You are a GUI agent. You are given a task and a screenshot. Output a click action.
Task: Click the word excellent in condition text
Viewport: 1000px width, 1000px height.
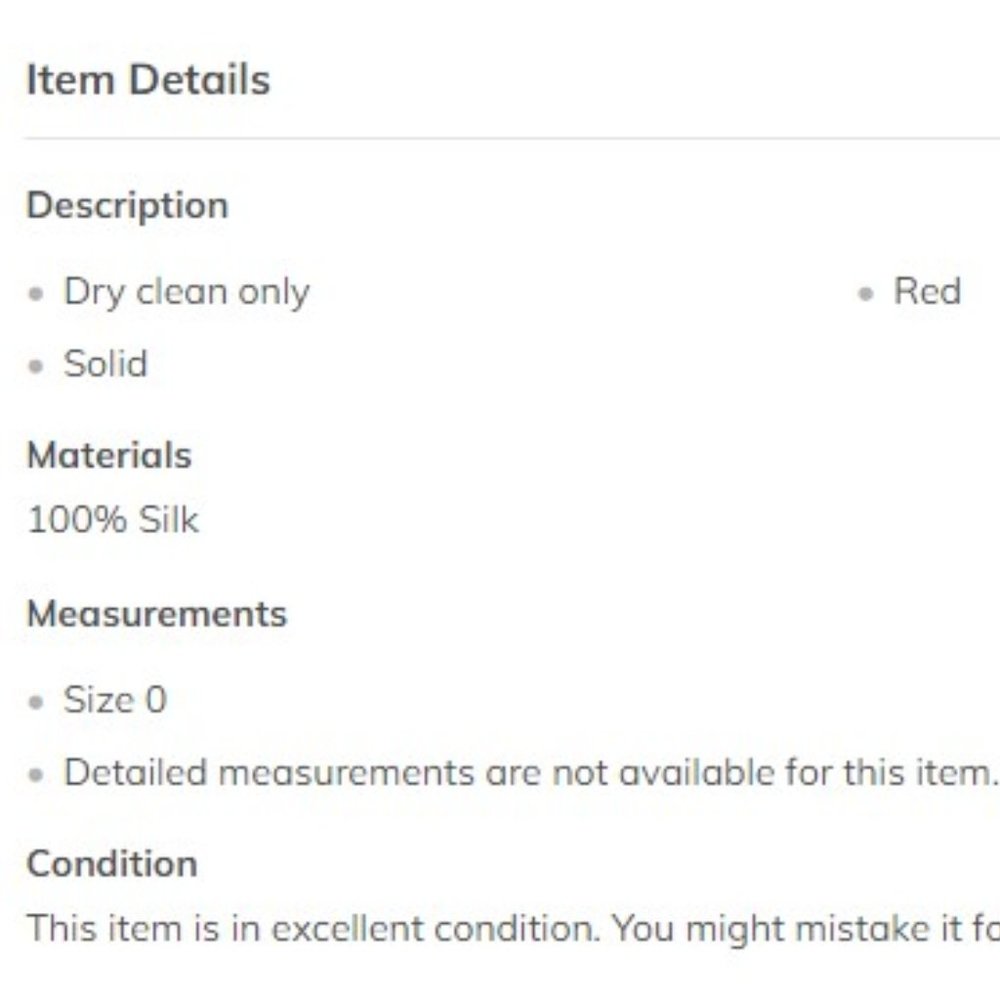[x=347, y=929]
